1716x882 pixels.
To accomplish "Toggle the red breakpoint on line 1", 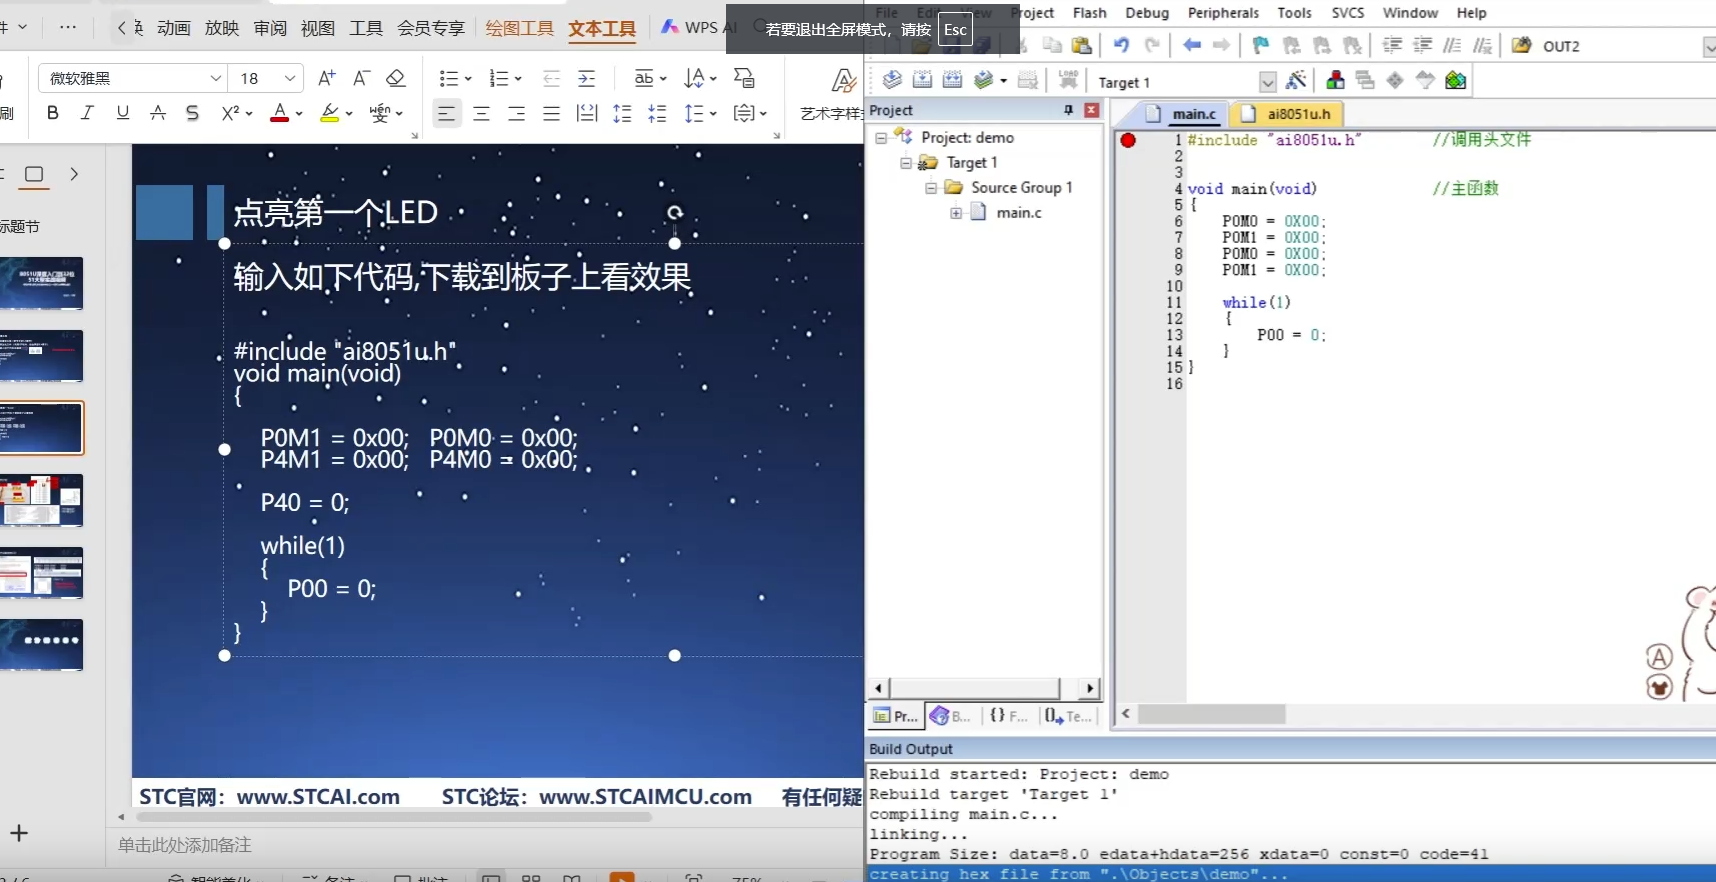I will (x=1128, y=140).
